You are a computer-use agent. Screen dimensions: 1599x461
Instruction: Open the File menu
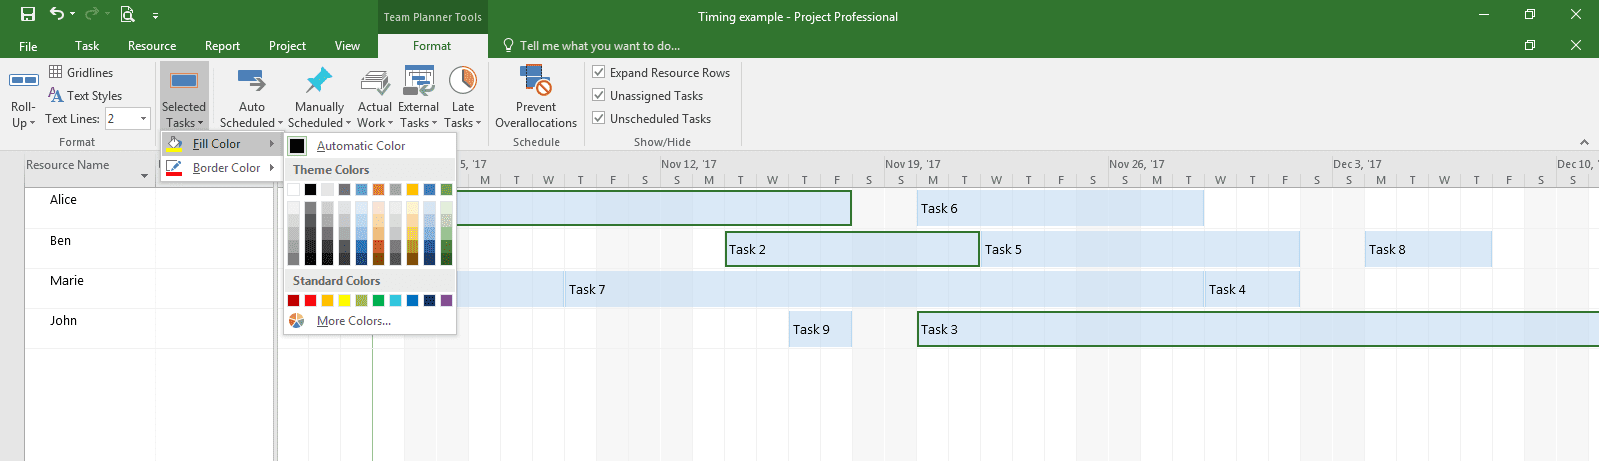pos(28,46)
